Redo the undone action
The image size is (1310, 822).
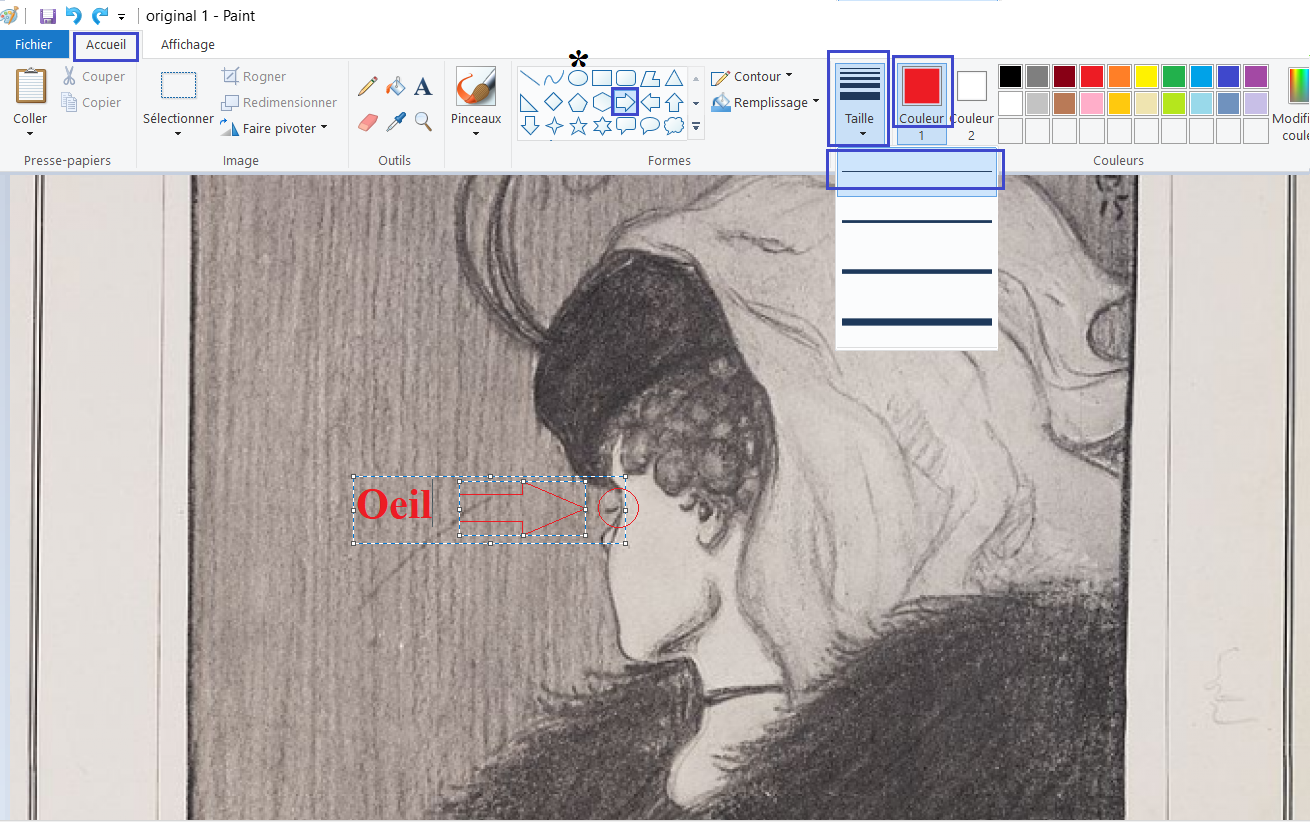tap(99, 16)
